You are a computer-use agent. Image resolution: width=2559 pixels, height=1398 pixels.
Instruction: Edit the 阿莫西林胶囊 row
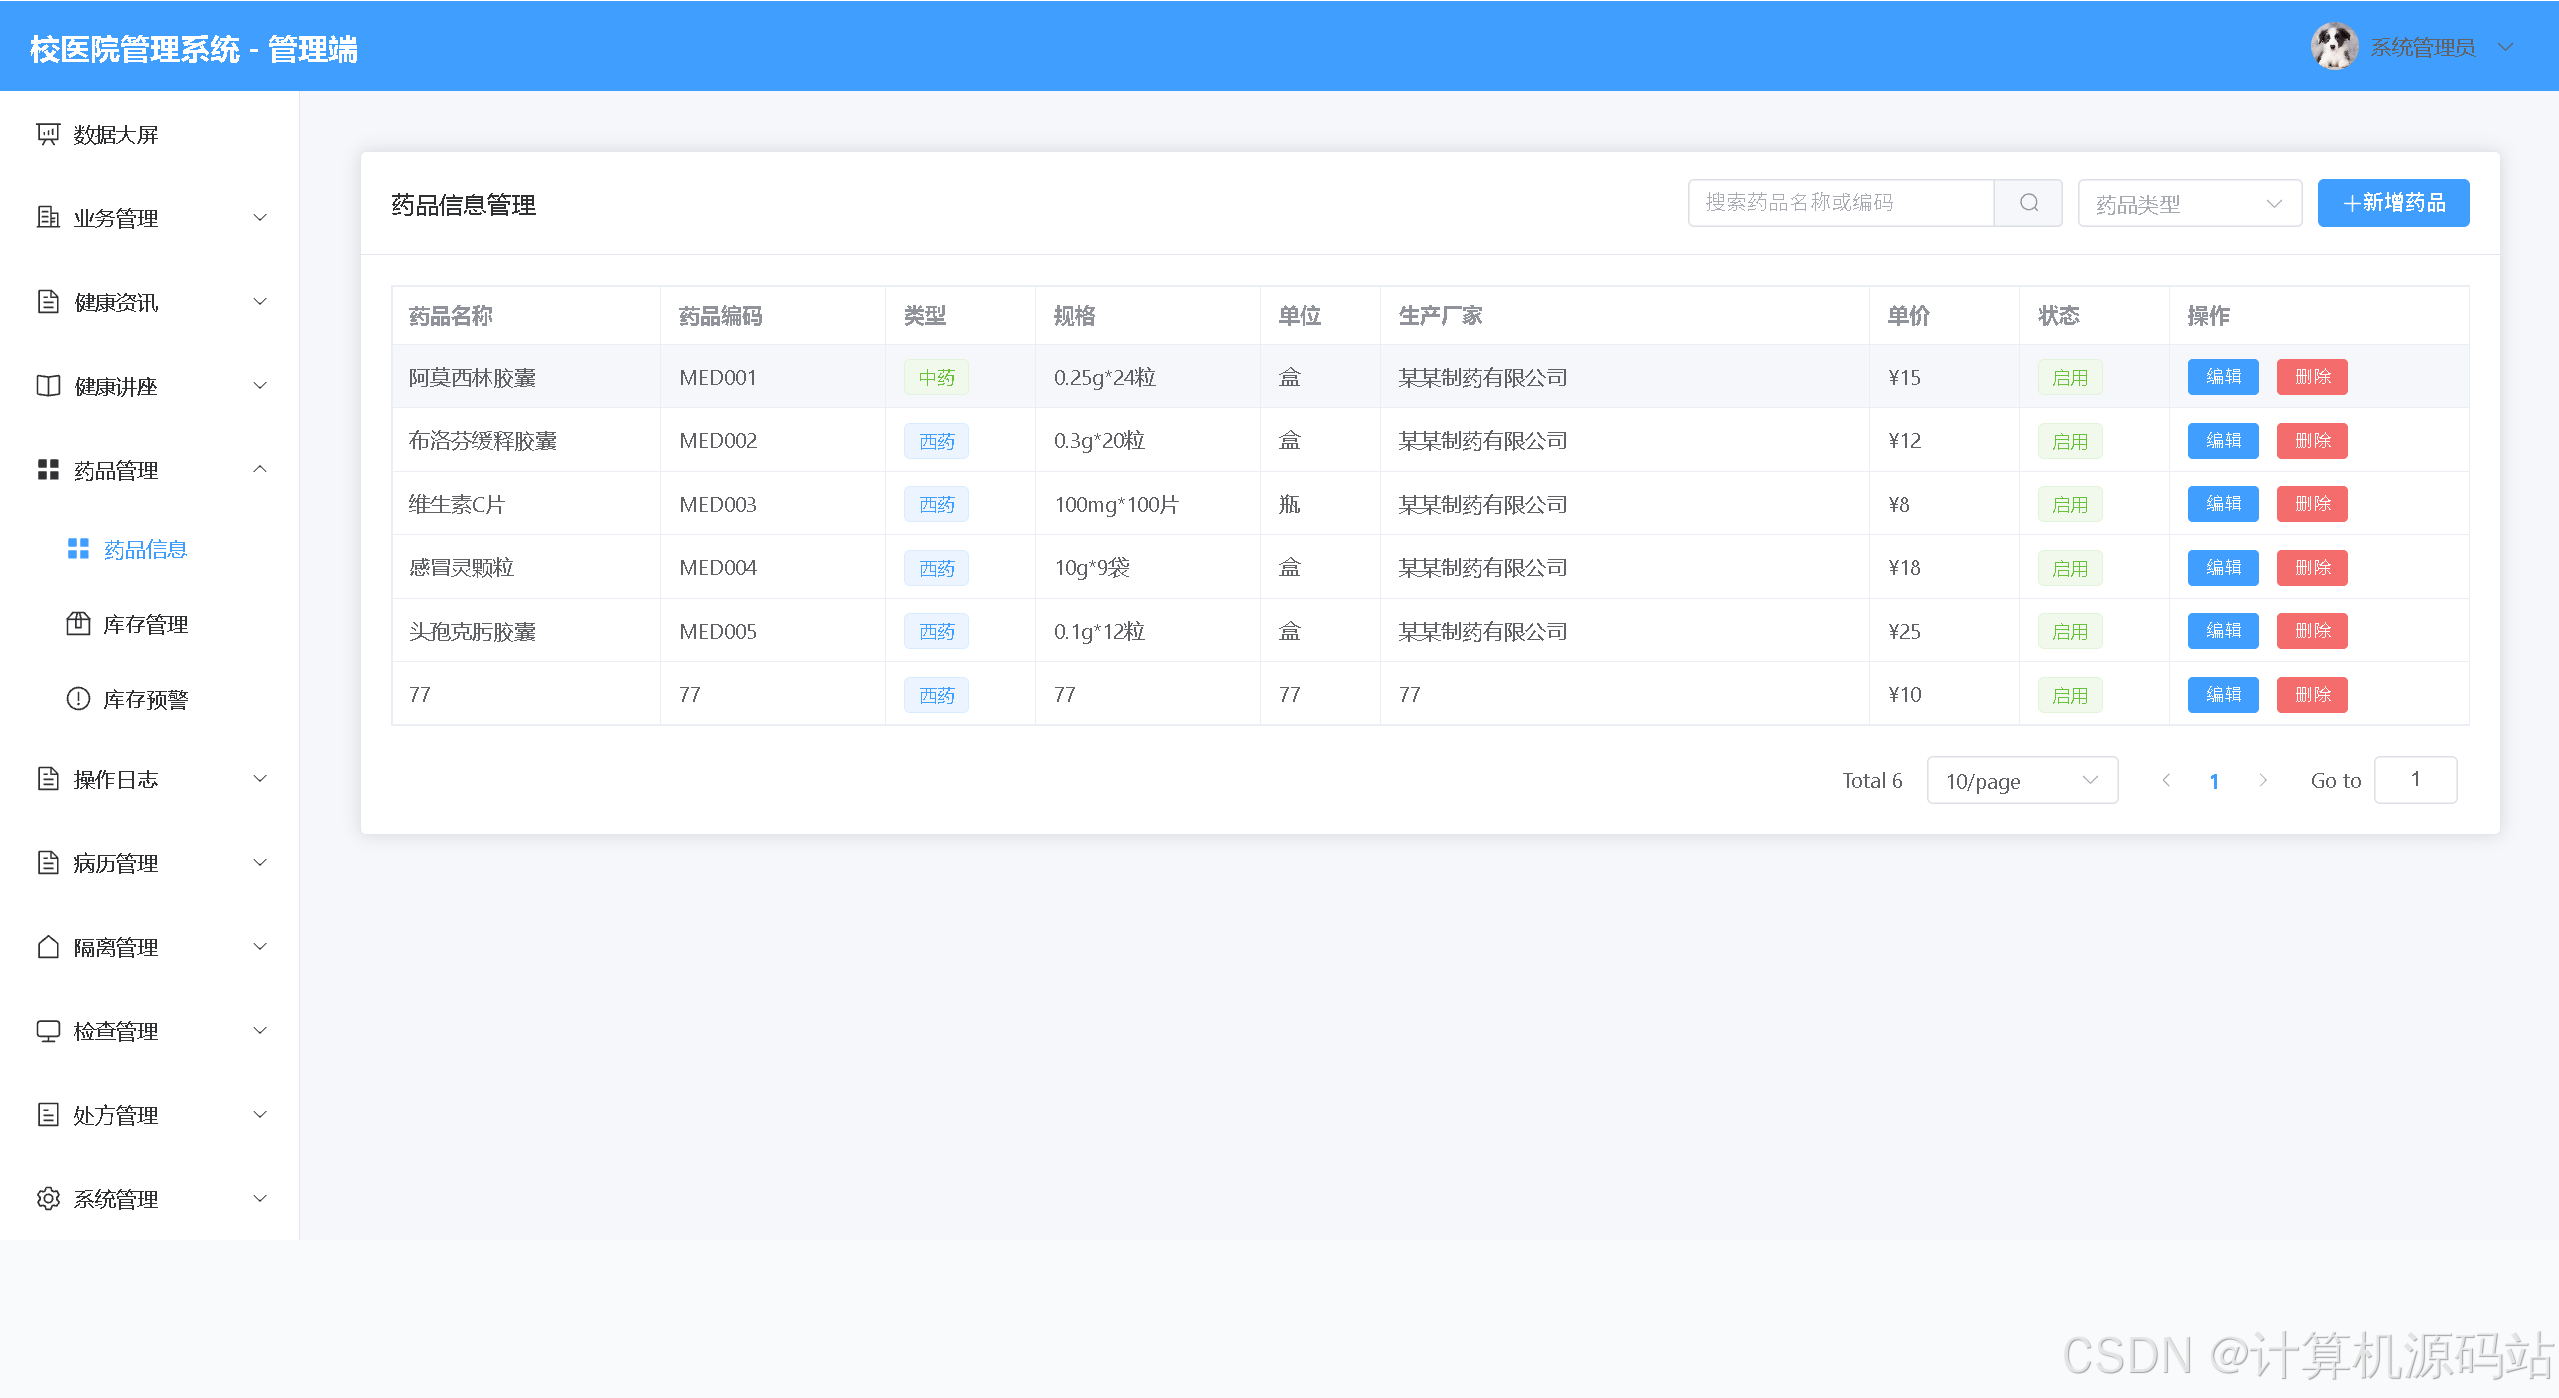[2223, 377]
